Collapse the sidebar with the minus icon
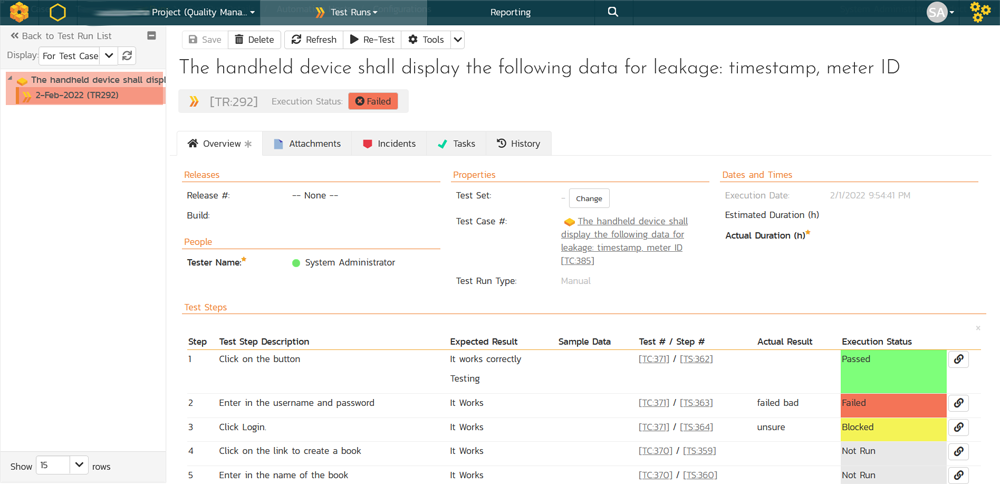Screen dimensions: 1000x484 point(151,35)
